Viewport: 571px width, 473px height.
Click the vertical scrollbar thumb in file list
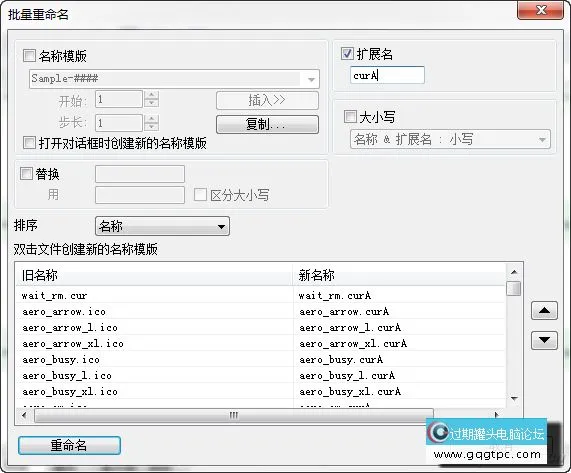click(x=514, y=288)
